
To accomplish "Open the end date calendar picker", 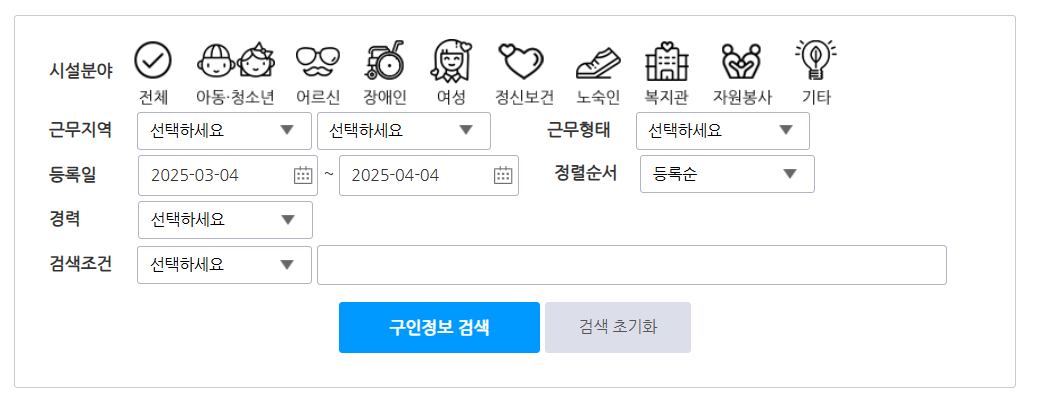I will (x=503, y=175).
